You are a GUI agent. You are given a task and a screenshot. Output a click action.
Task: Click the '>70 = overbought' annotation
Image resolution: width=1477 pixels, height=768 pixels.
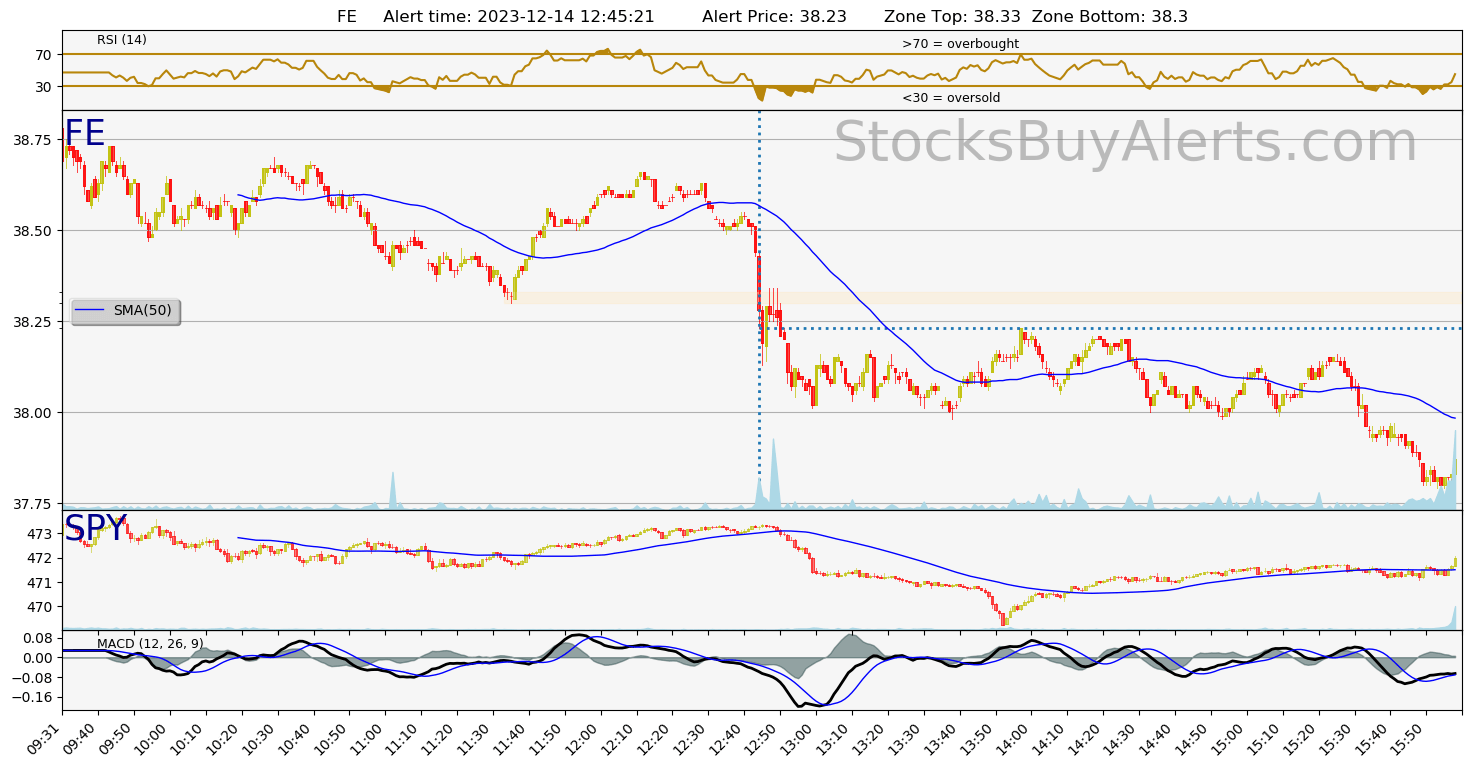click(x=960, y=44)
